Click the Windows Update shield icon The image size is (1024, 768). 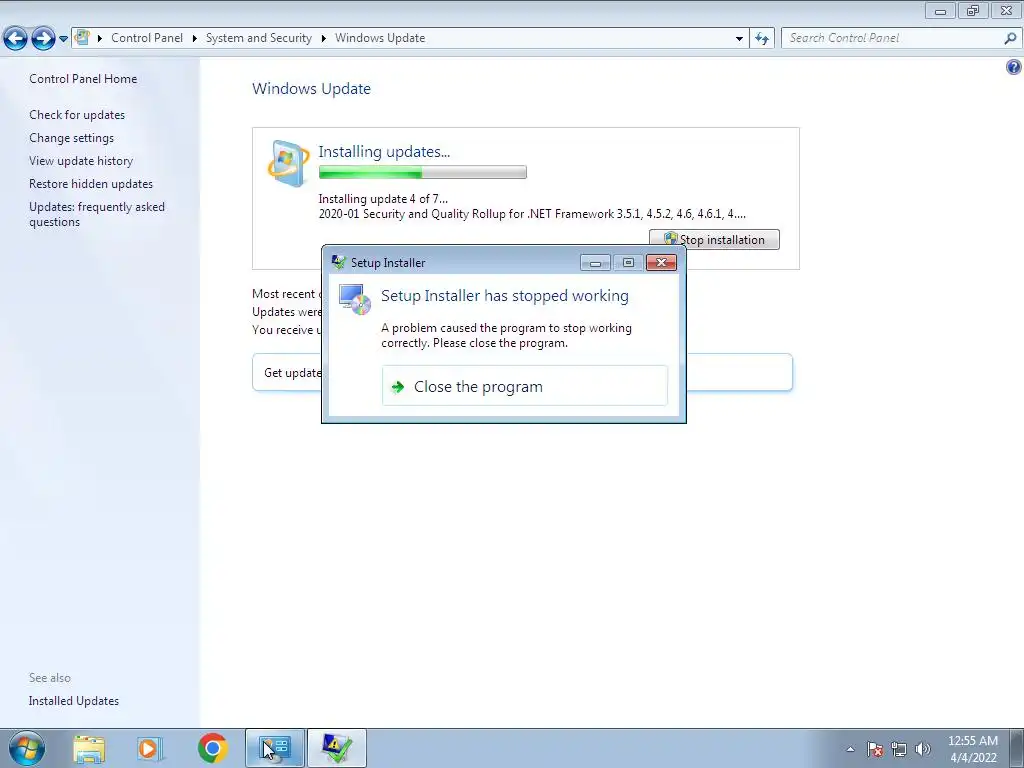click(x=288, y=163)
